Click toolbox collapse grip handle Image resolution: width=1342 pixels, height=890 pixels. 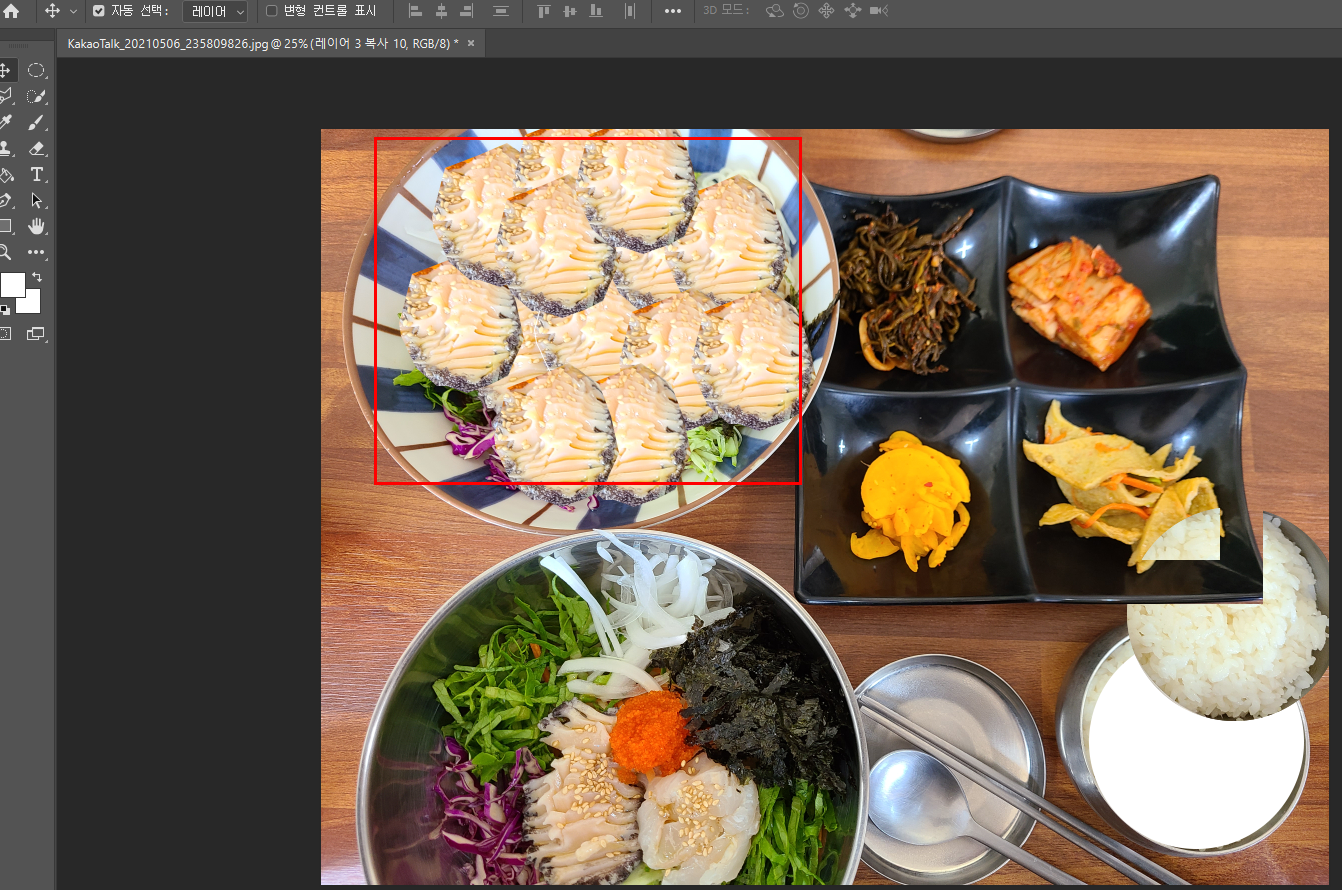pos(18,46)
